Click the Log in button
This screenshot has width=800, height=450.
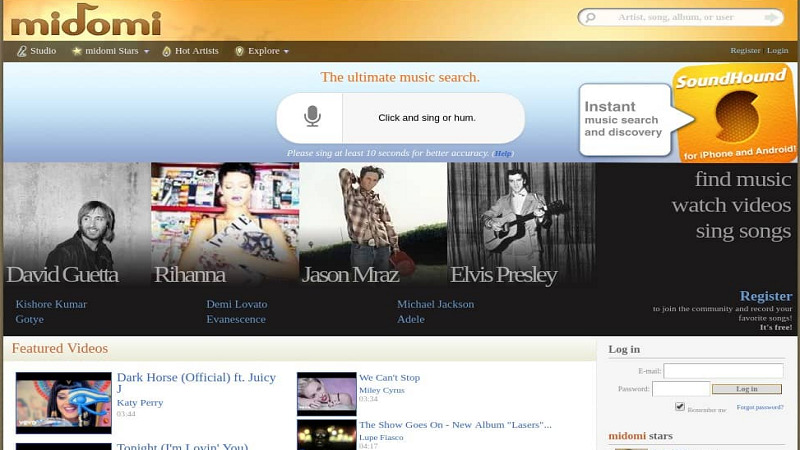[x=746, y=389]
